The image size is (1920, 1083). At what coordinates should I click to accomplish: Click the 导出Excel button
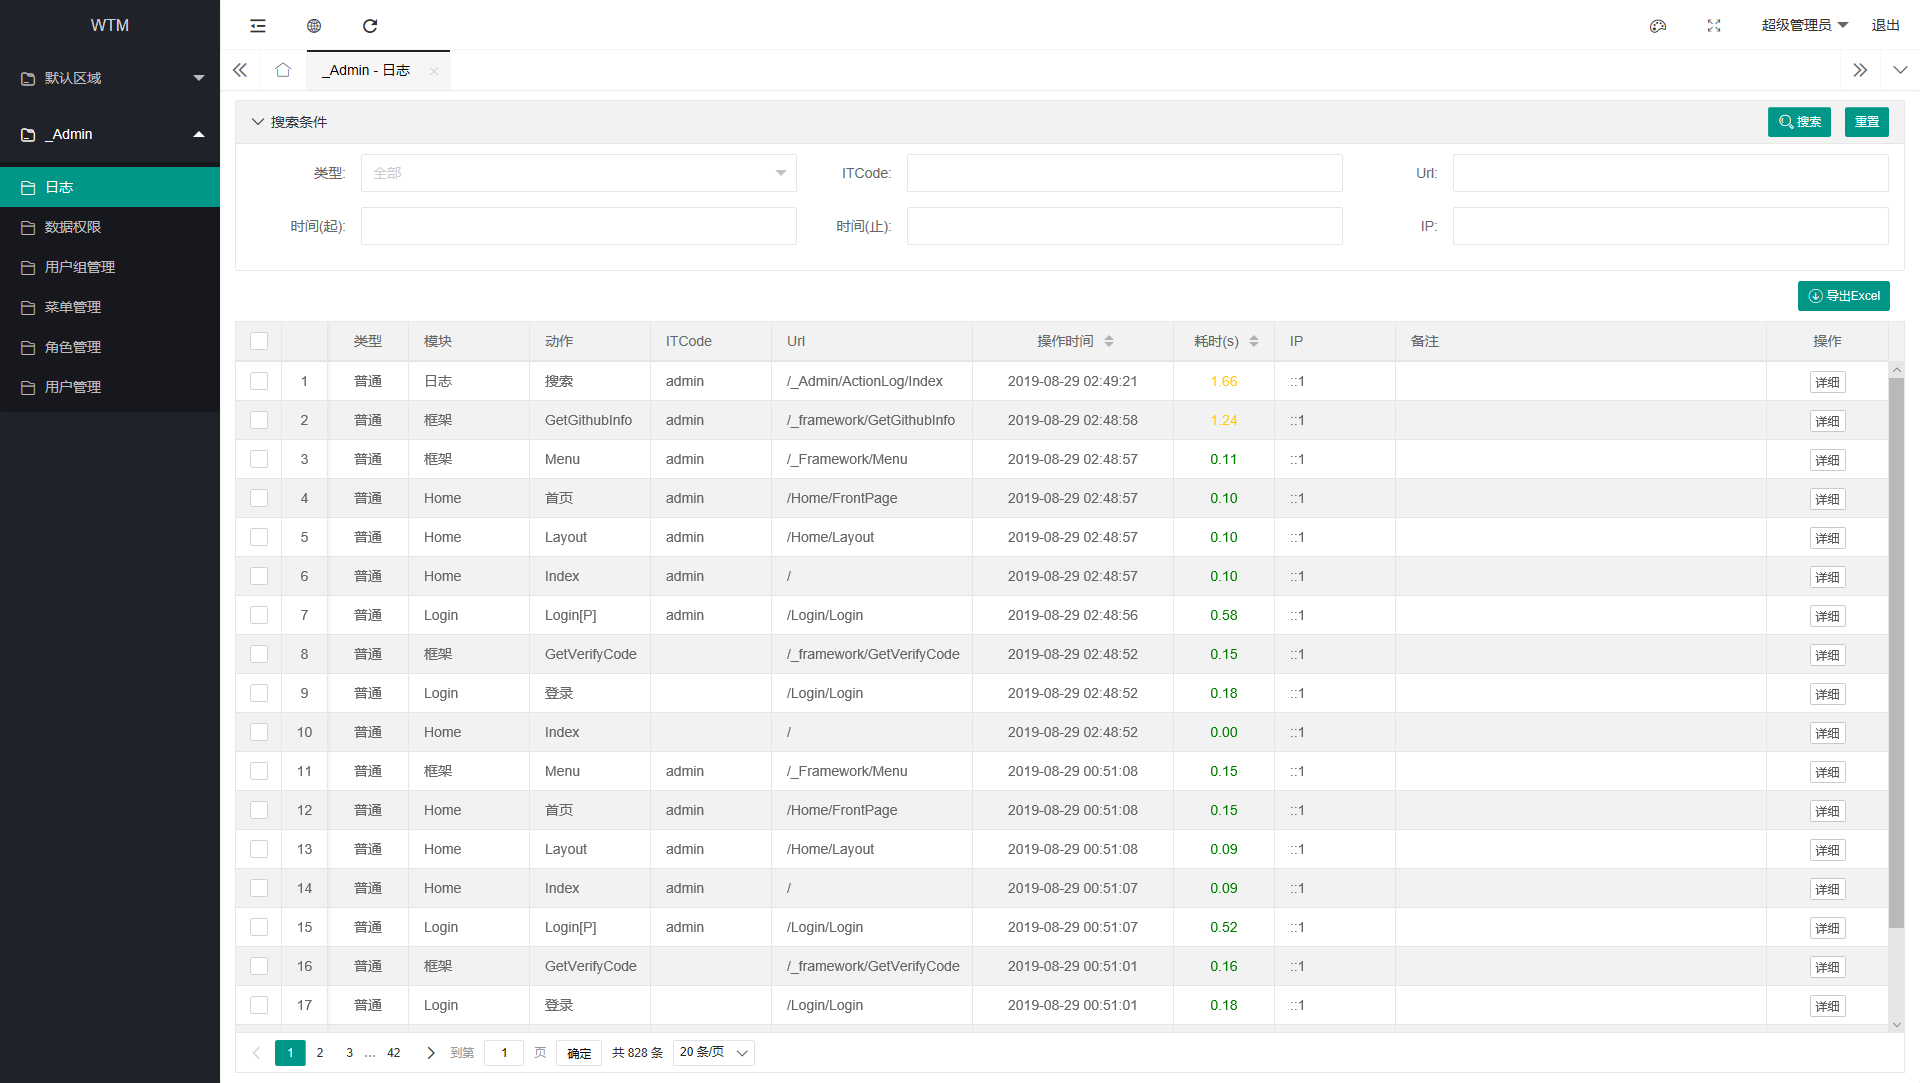point(1843,296)
